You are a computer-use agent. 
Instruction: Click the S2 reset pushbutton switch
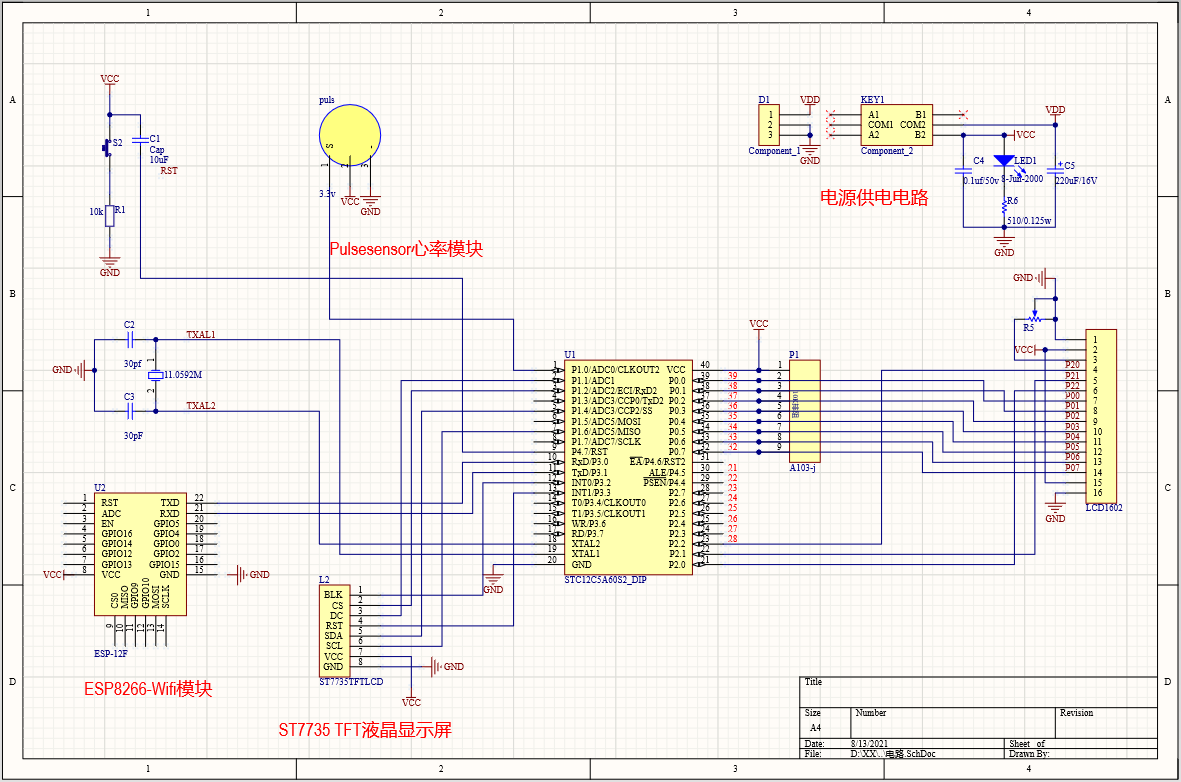tap(107, 147)
